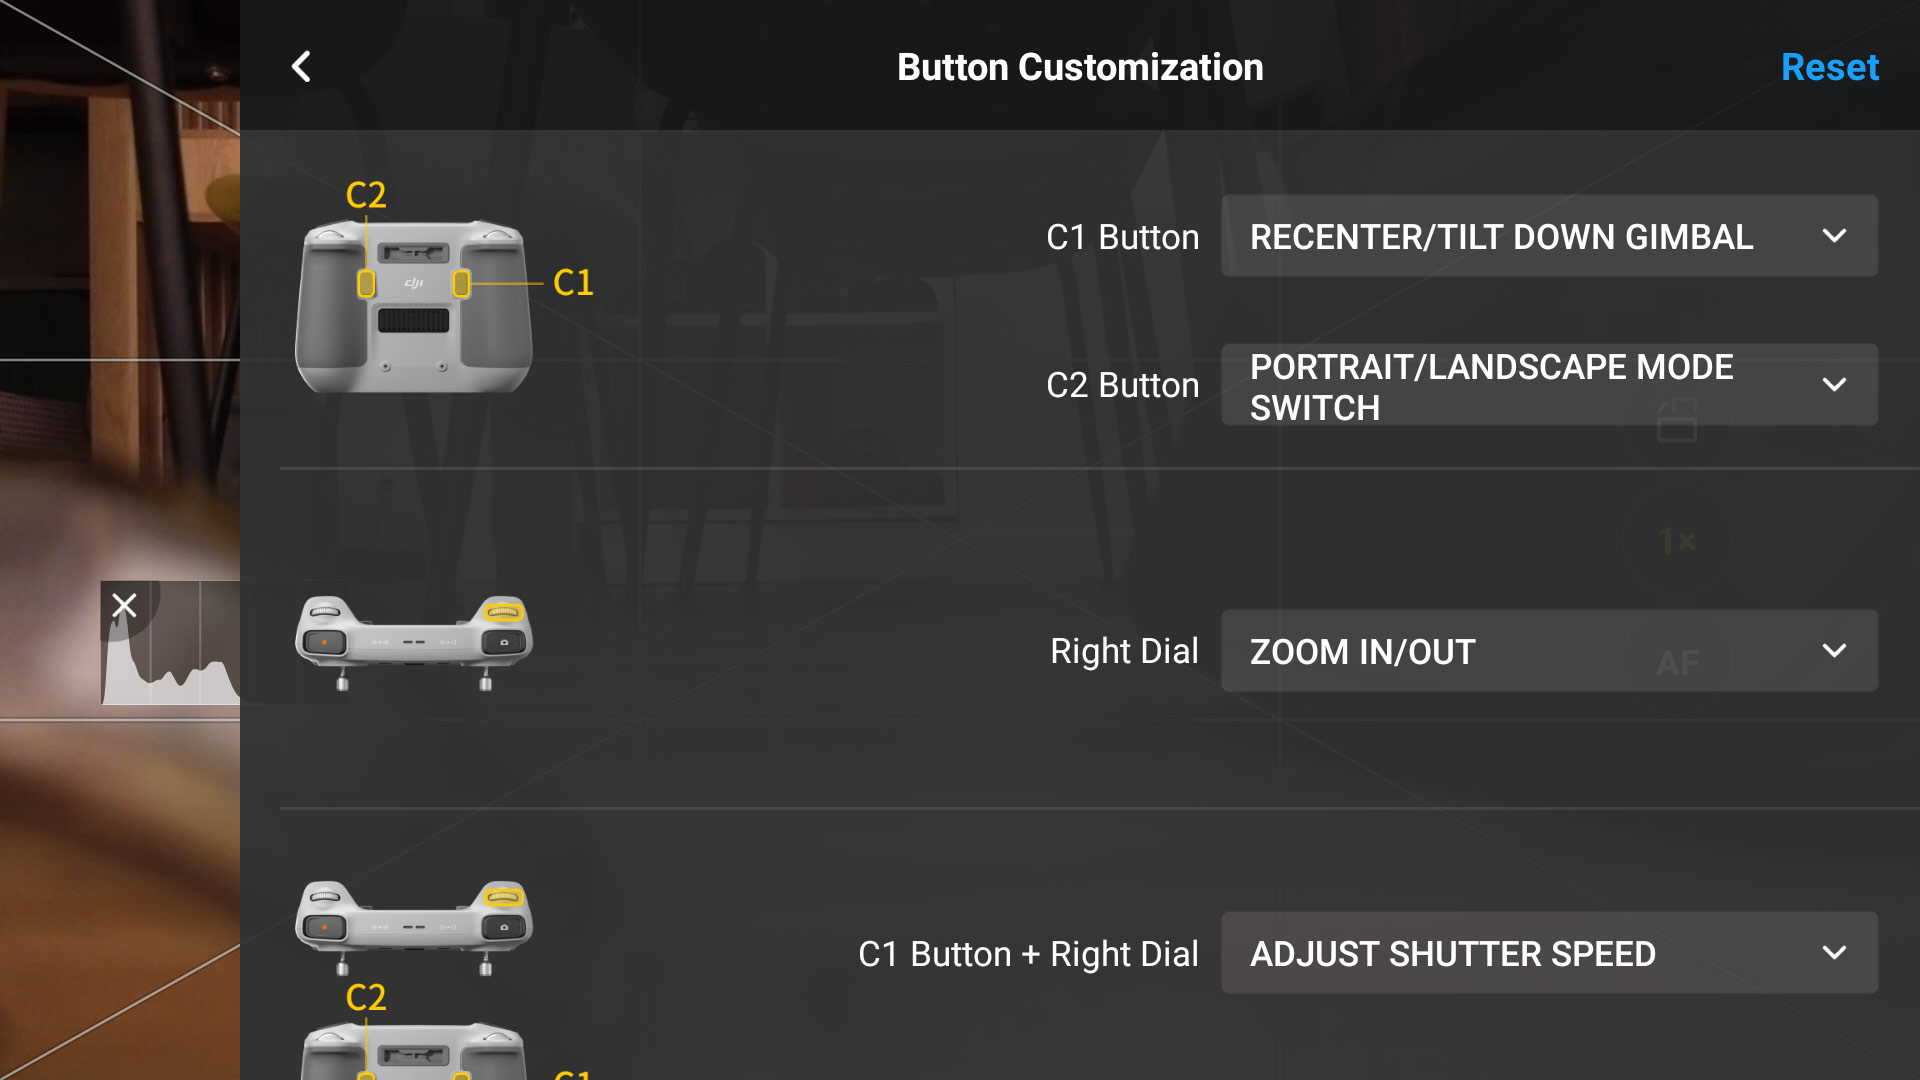
Task: Click the histogram graph thumbnail
Action: pyautogui.click(x=170, y=643)
